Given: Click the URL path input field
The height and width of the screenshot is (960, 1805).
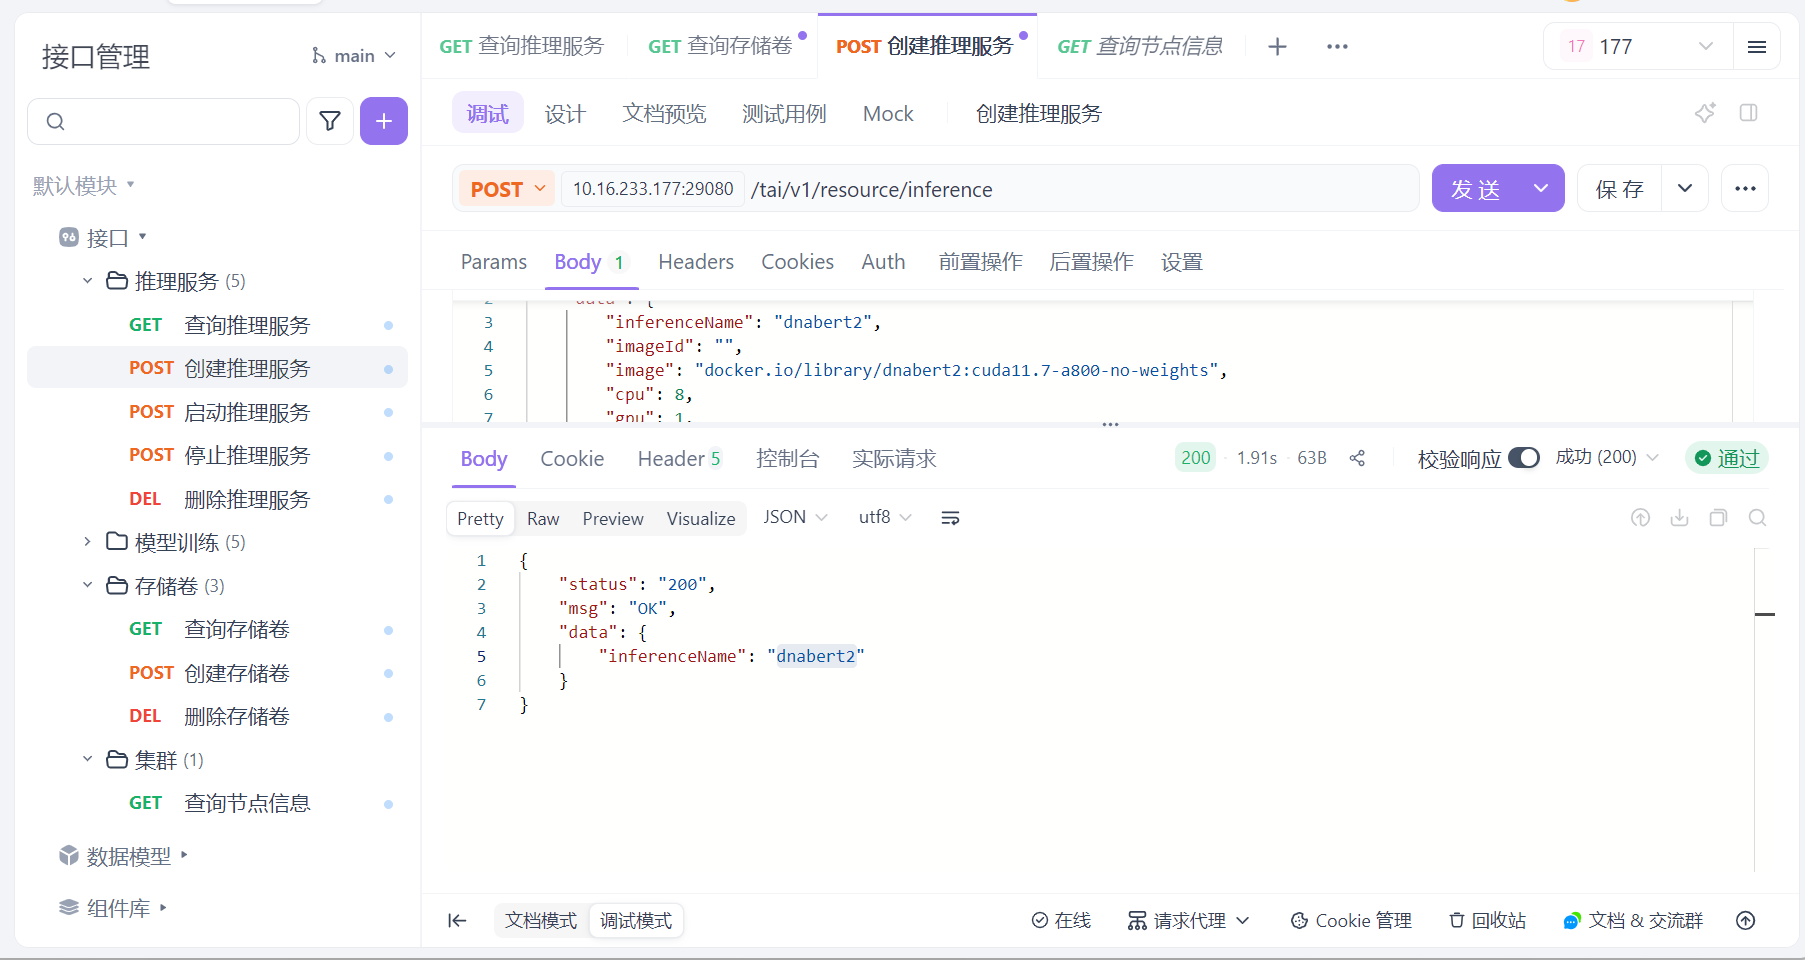Looking at the screenshot, I should (x=1080, y=189).
